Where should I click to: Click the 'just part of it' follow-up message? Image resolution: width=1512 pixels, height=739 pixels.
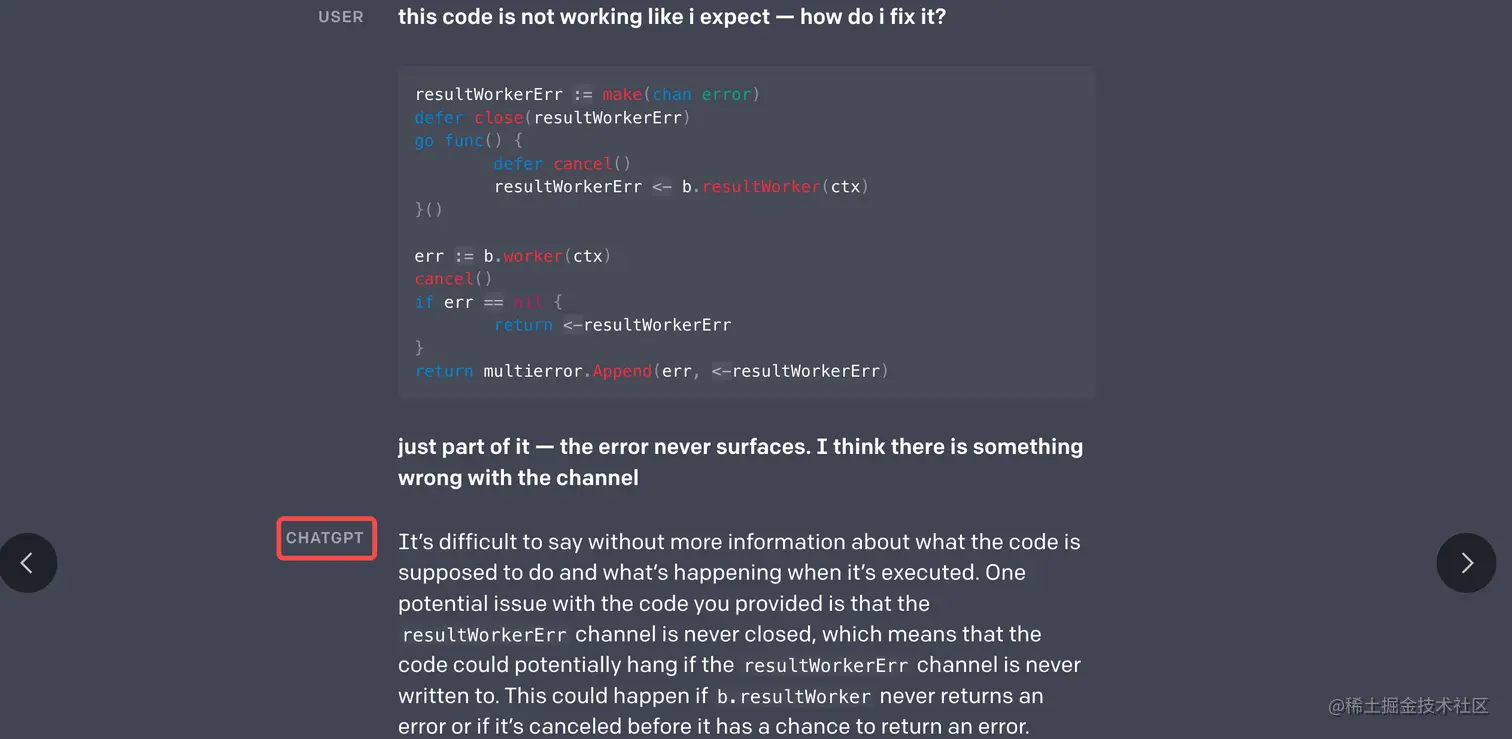740,462
